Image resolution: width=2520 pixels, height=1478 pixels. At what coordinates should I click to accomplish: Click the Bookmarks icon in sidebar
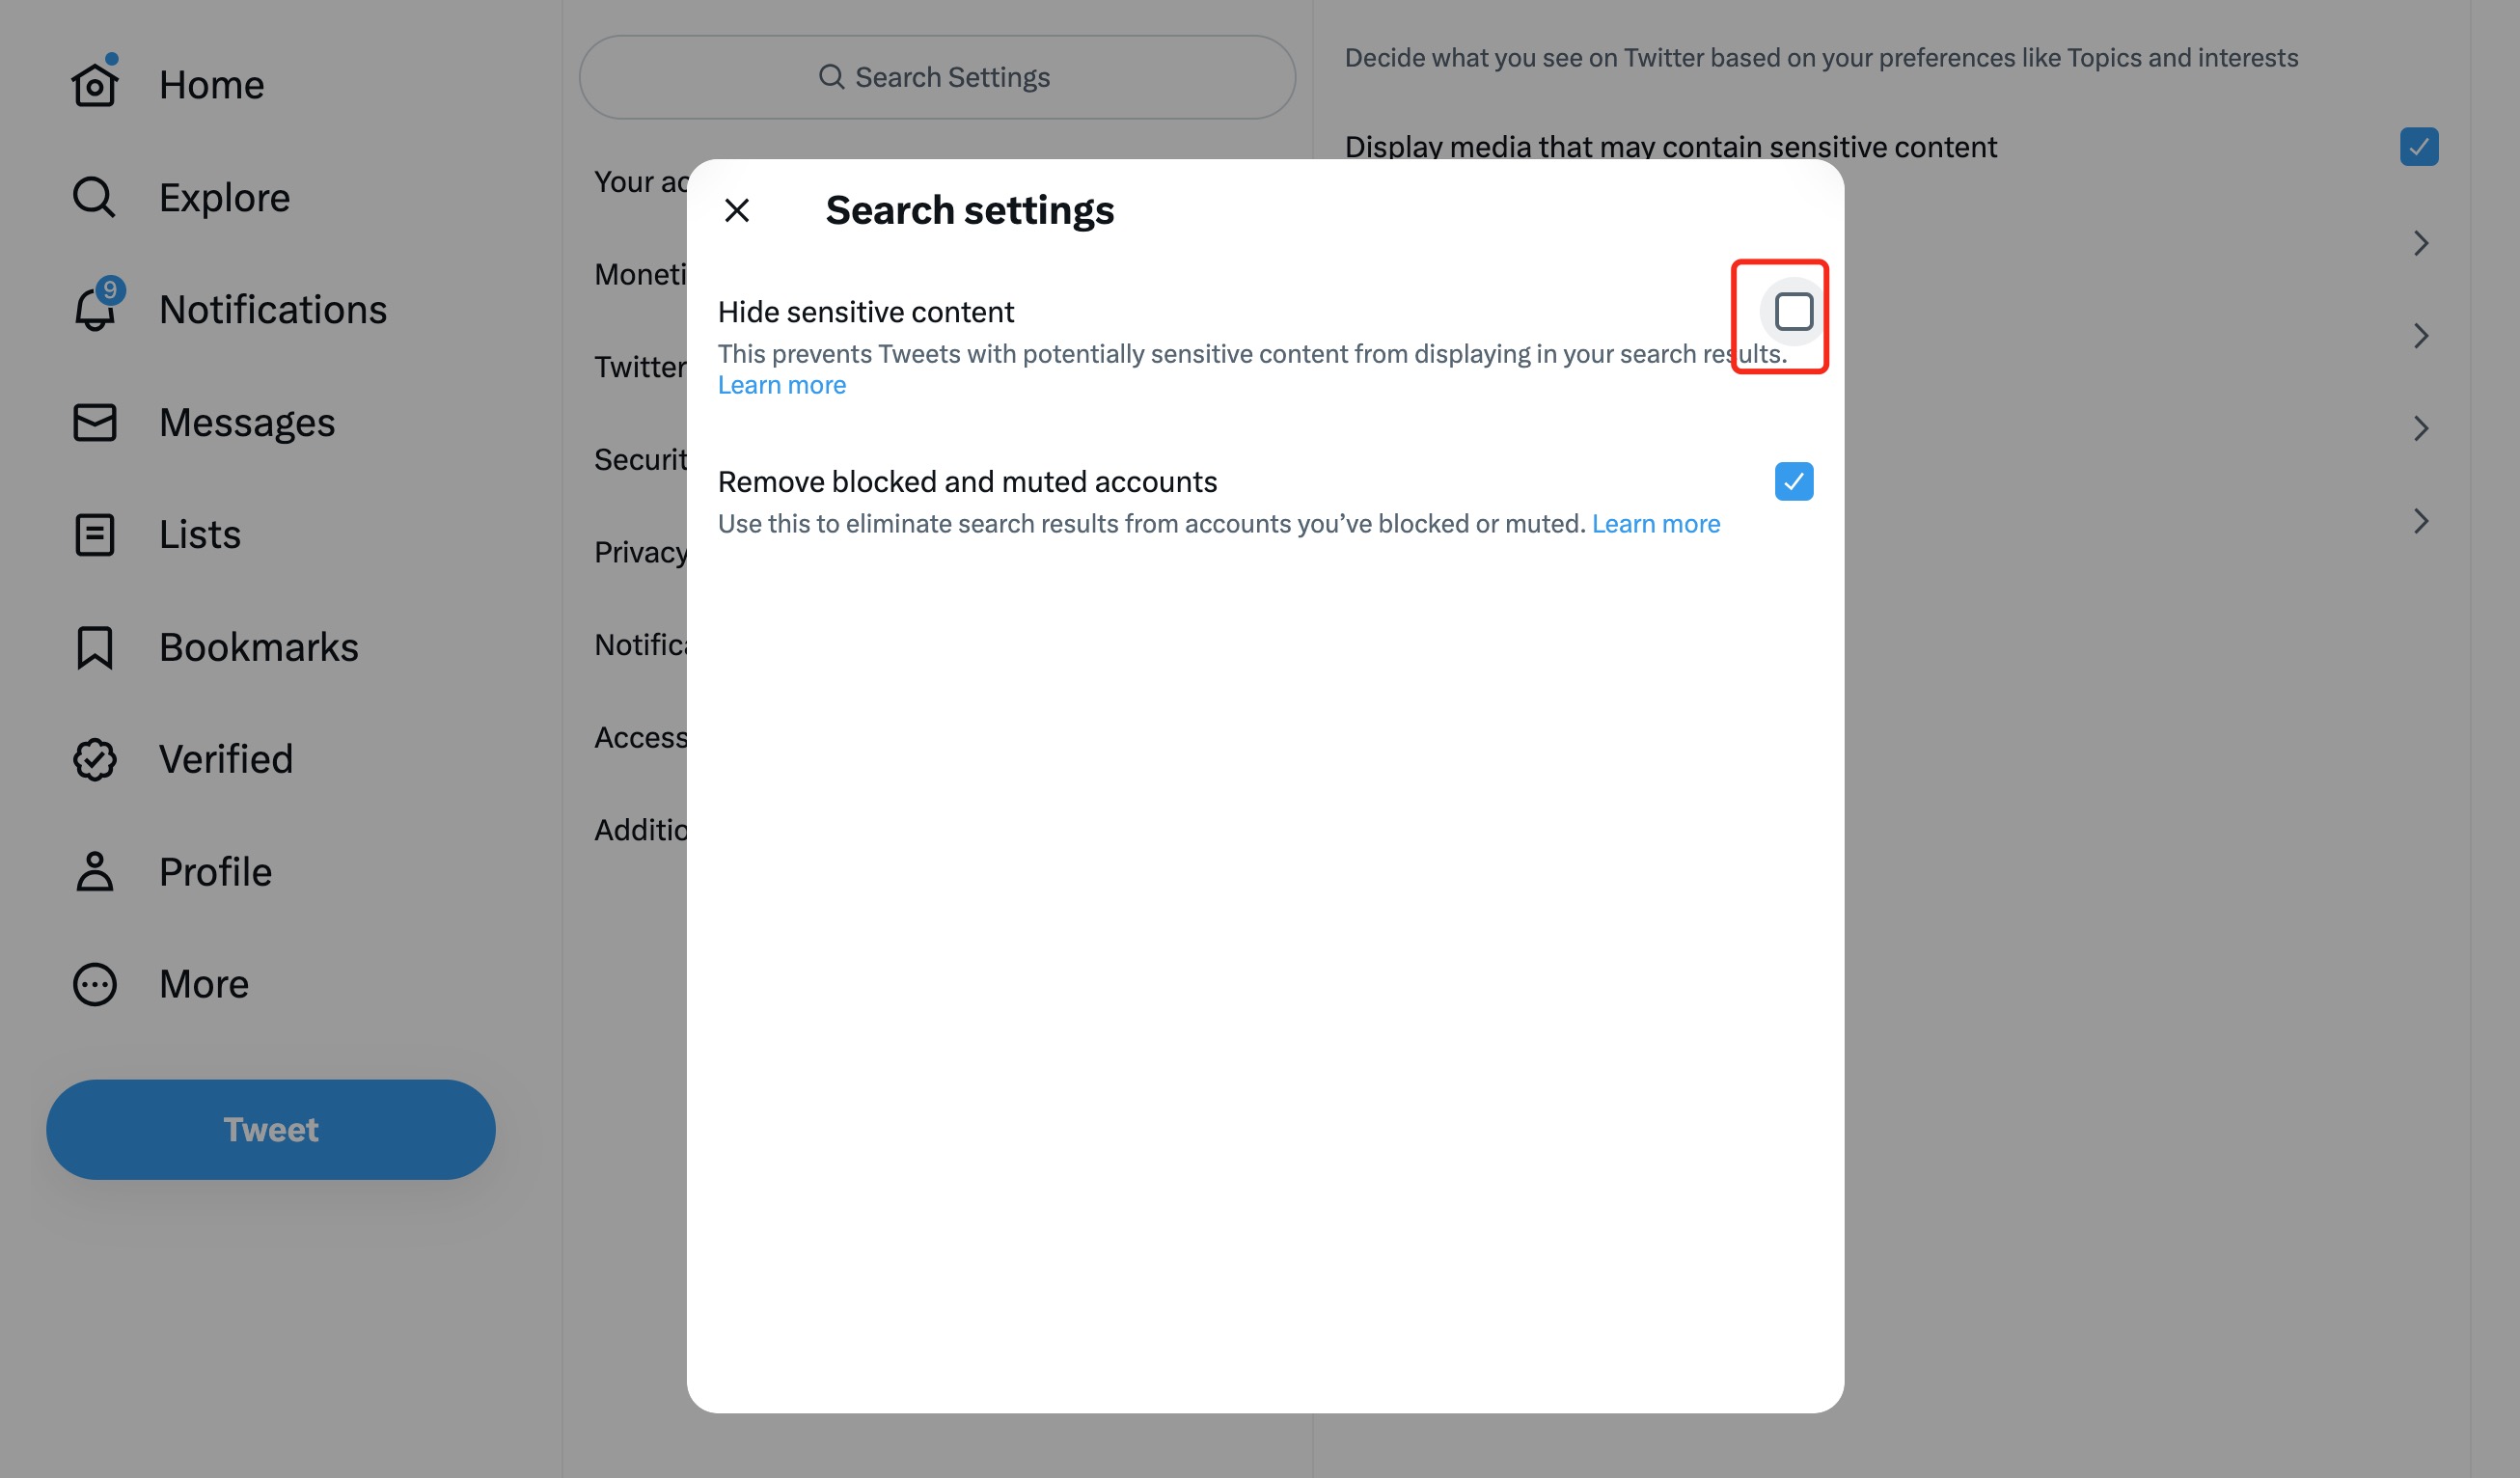pyautogui.click(x=94, y=645)
